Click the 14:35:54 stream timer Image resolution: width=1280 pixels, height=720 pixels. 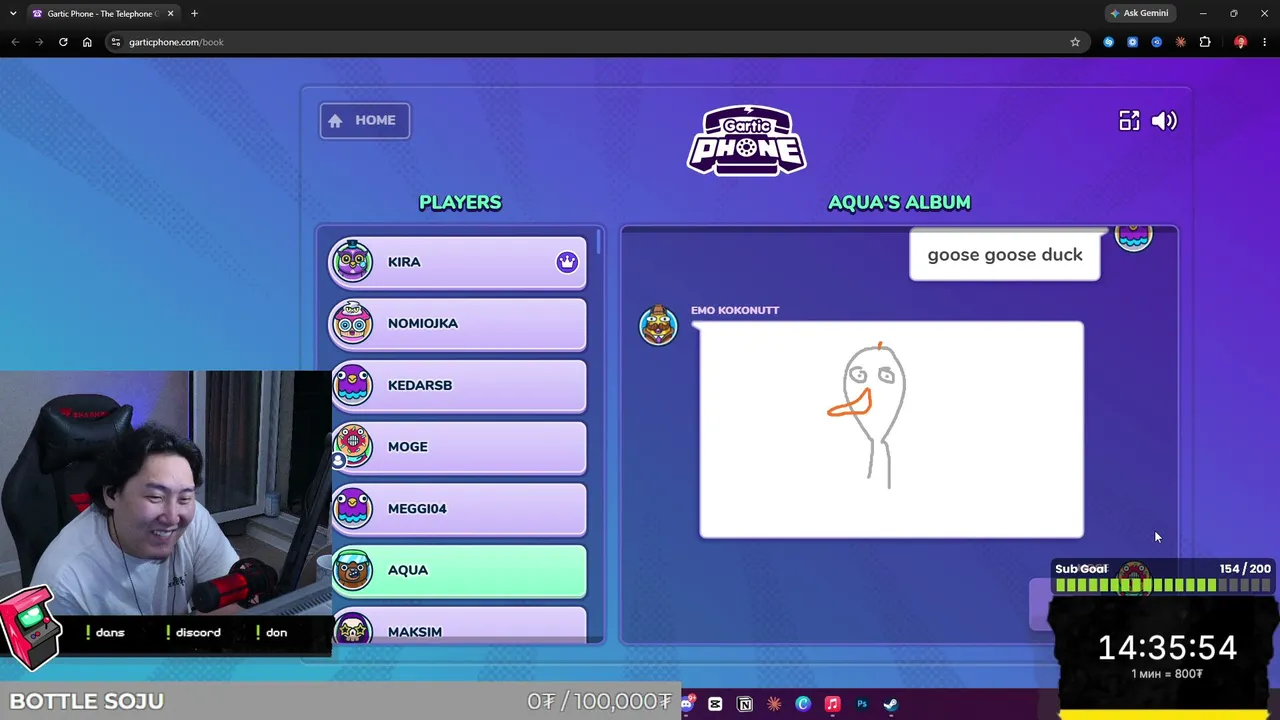[1167, 648]
